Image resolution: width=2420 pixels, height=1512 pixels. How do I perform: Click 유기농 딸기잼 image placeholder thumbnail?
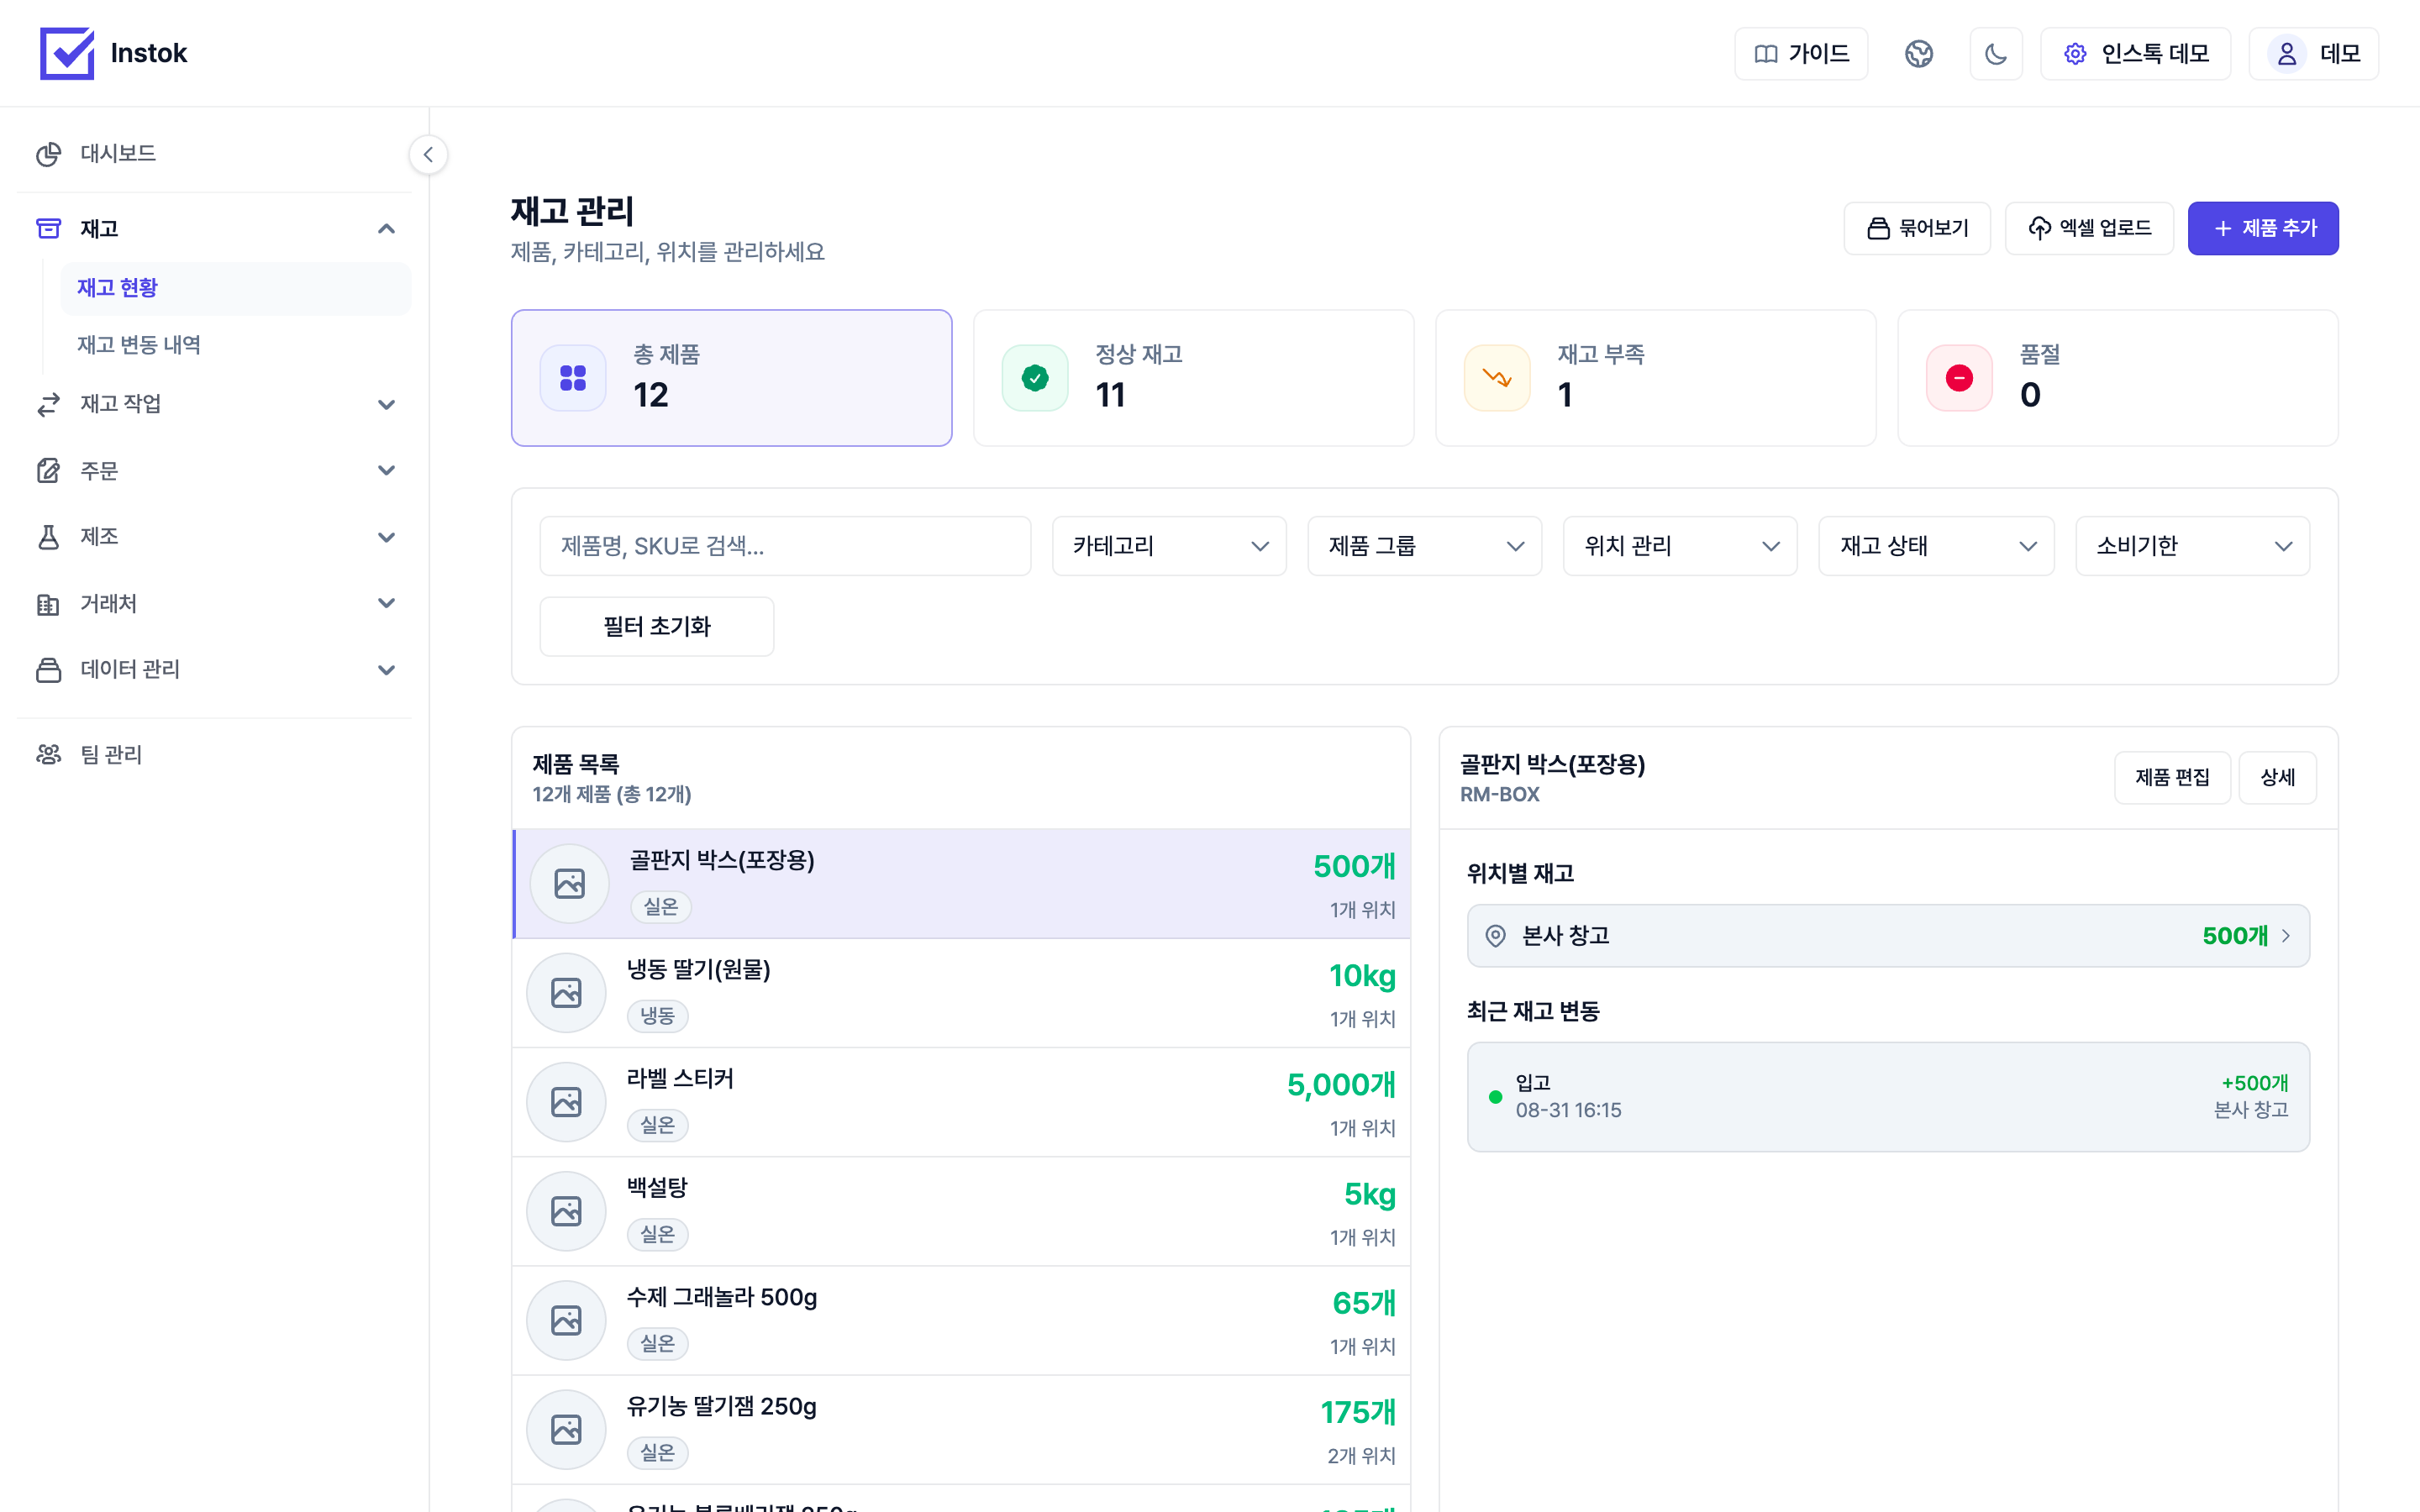pos(566,1430)
